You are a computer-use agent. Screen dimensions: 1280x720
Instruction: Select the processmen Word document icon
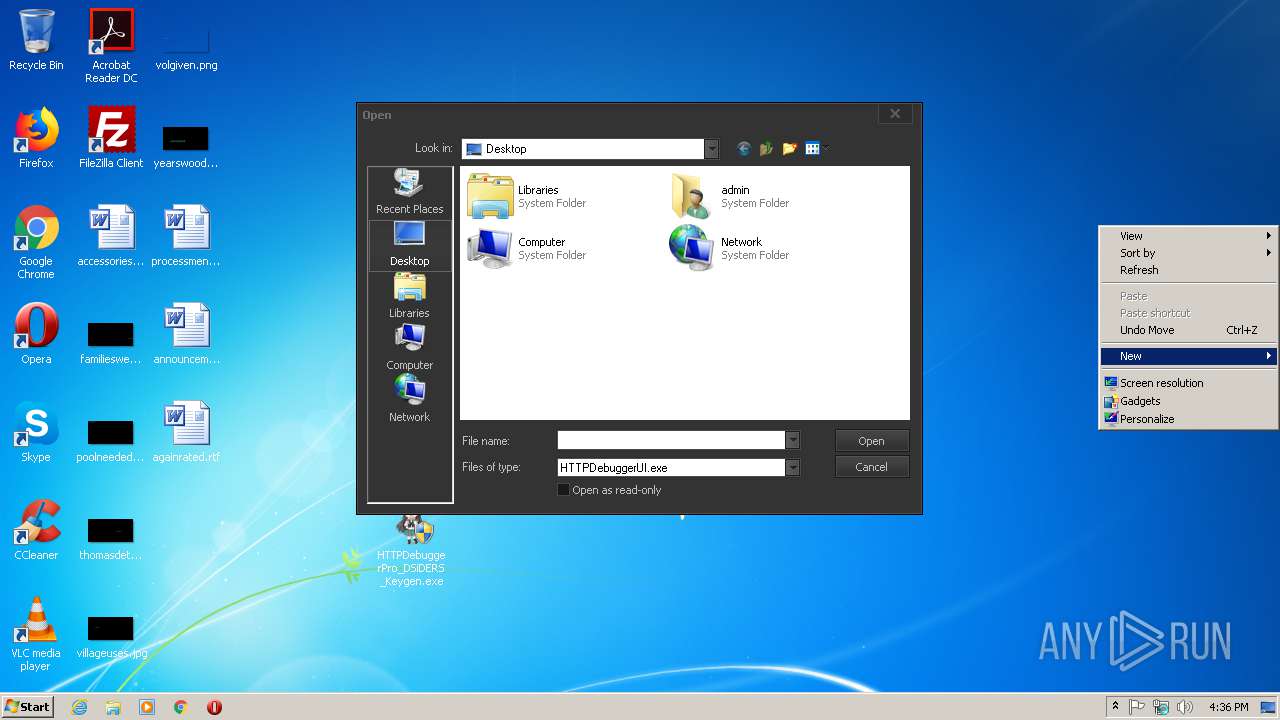[186, 236]
